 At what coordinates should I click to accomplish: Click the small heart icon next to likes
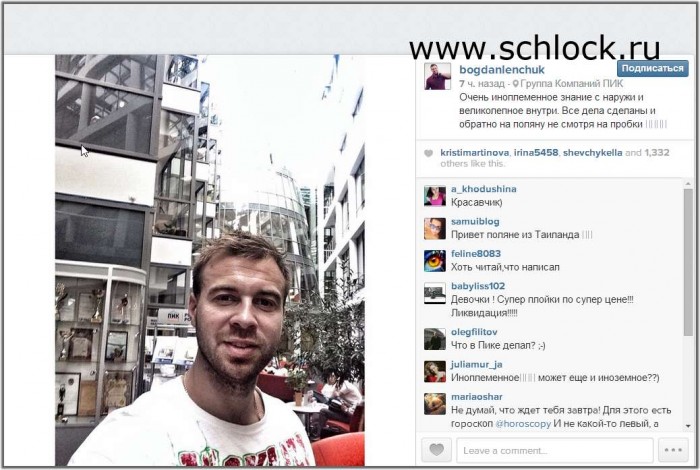pyautogui.click(x=428, y=153)
